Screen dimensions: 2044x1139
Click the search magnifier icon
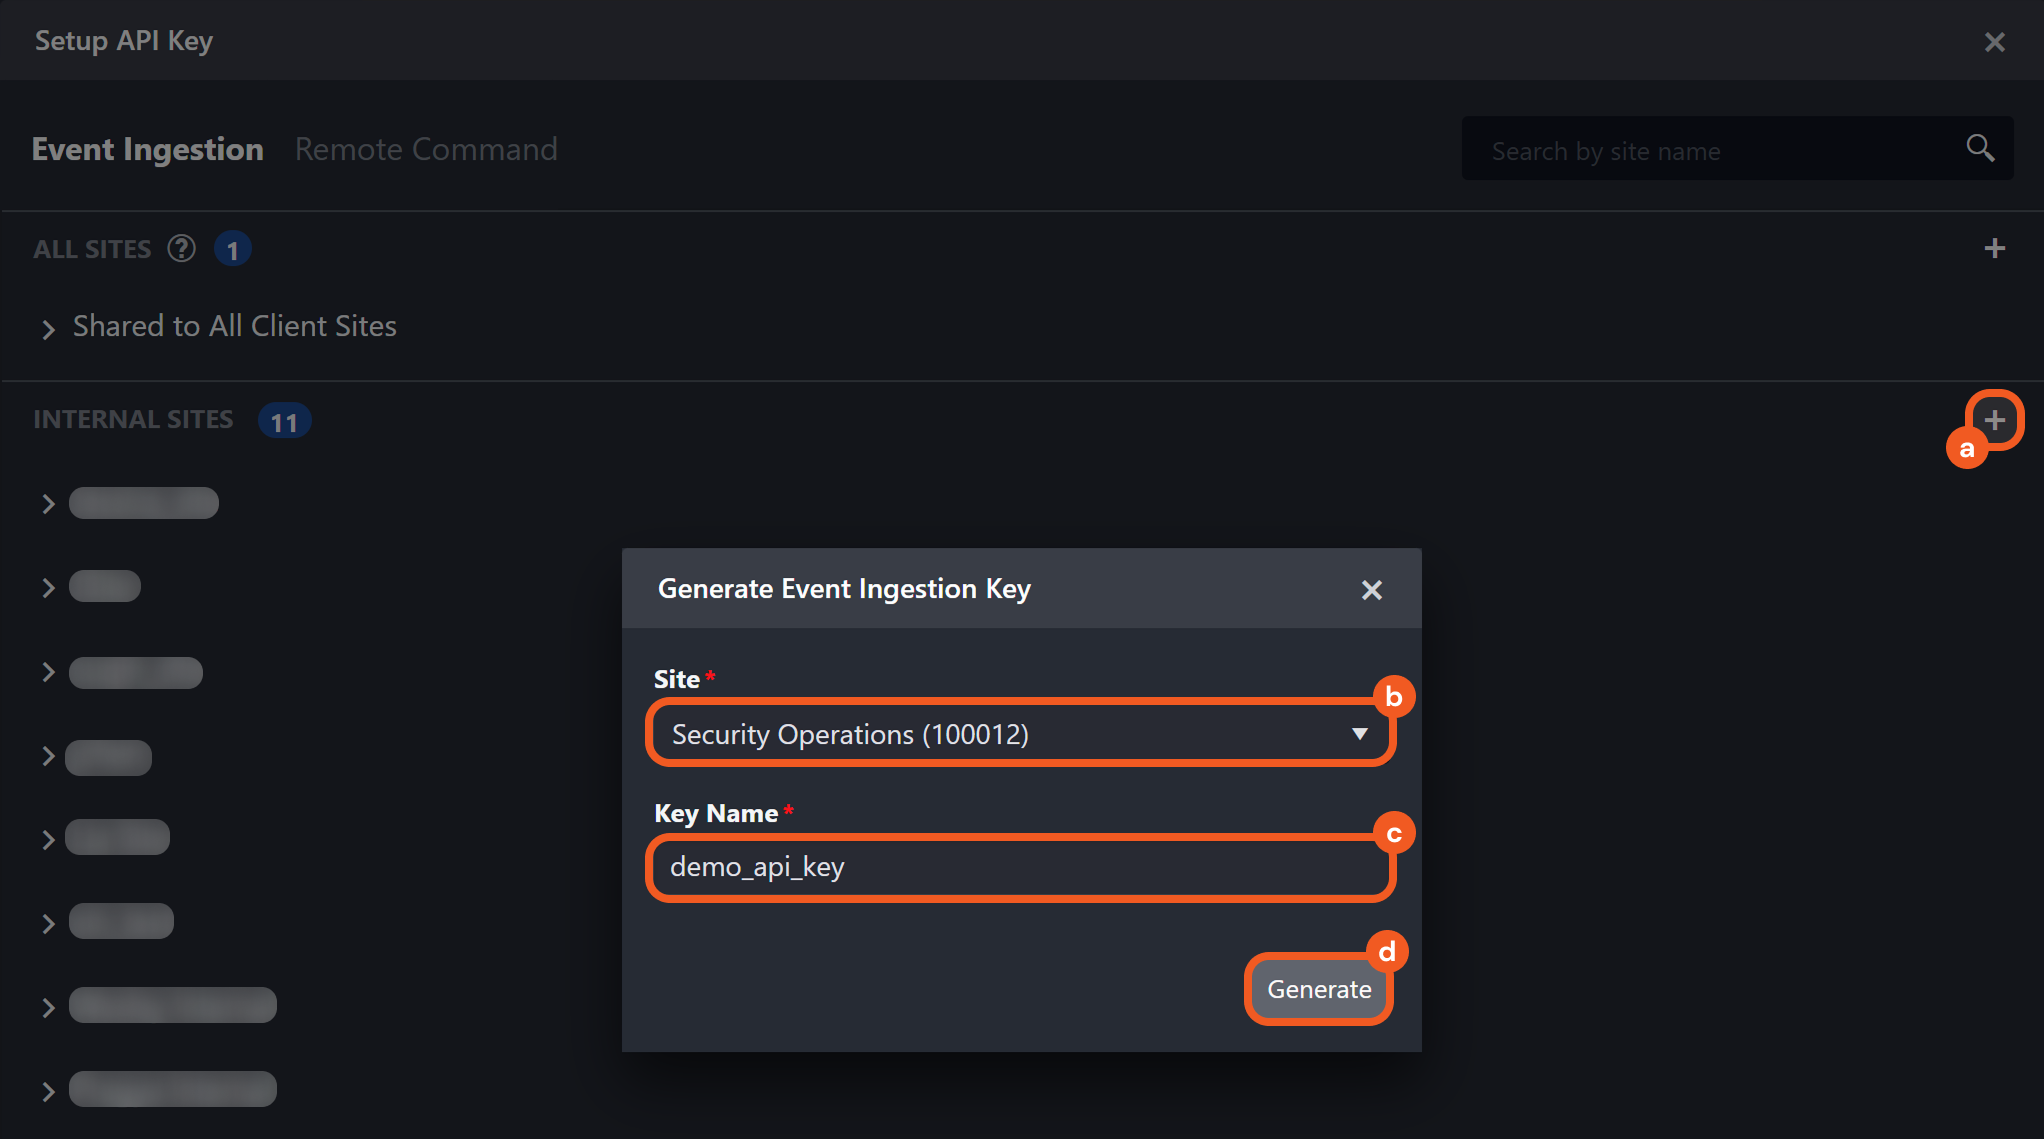[x=1979, y=149]
